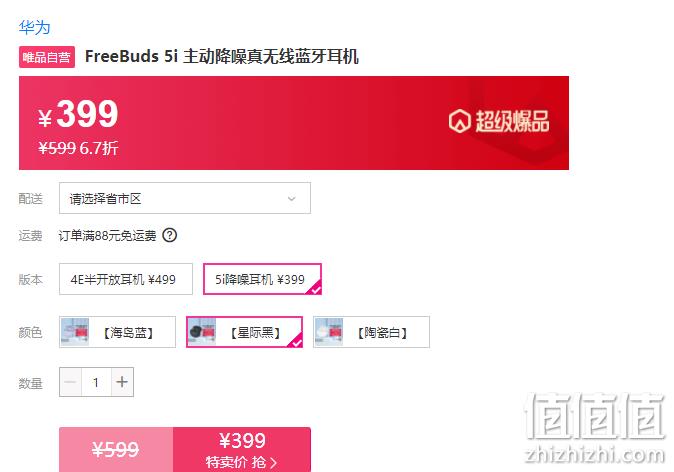Click the 超级爆品 badge icon
Image resolution: width=674 pixels, height=472 pixels.
[460, 121]
